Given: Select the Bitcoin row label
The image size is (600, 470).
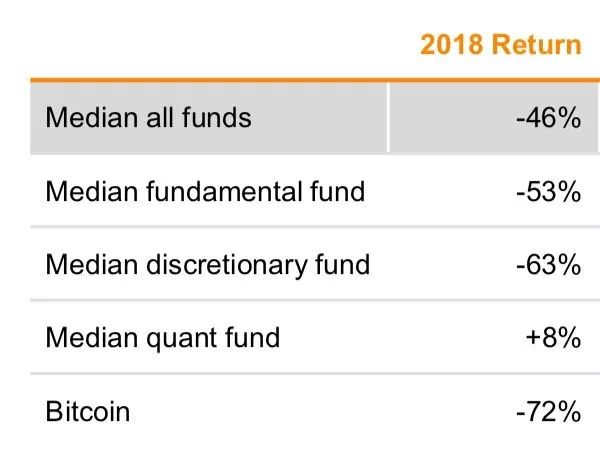Looking at the screenshot, I should click(88, 412).
